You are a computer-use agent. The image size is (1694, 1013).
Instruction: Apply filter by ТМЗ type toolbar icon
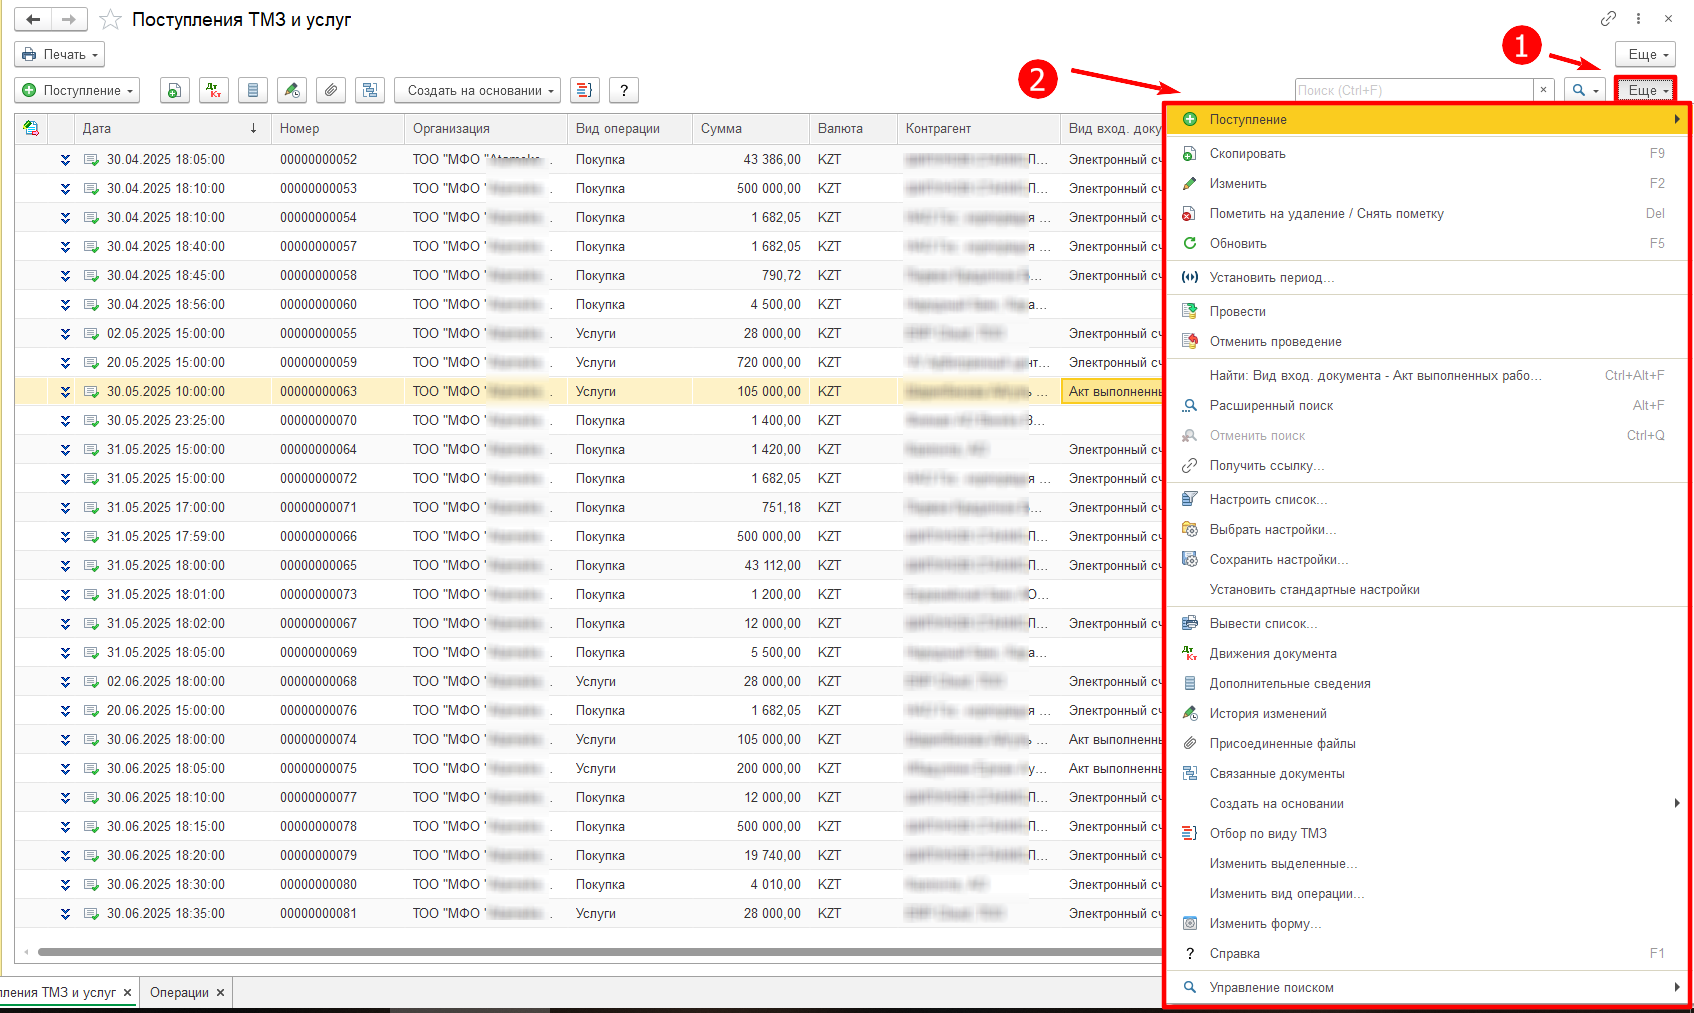(585, 90)
